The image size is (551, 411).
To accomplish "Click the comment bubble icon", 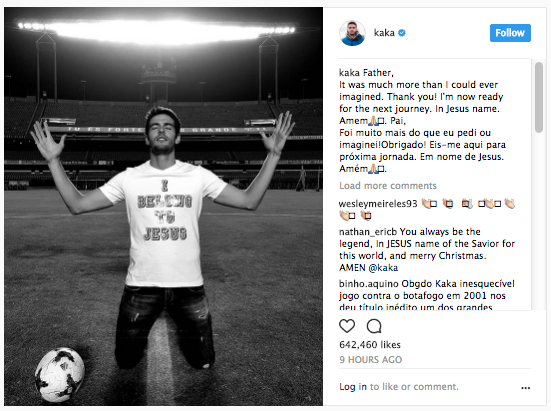I will 374,326.
